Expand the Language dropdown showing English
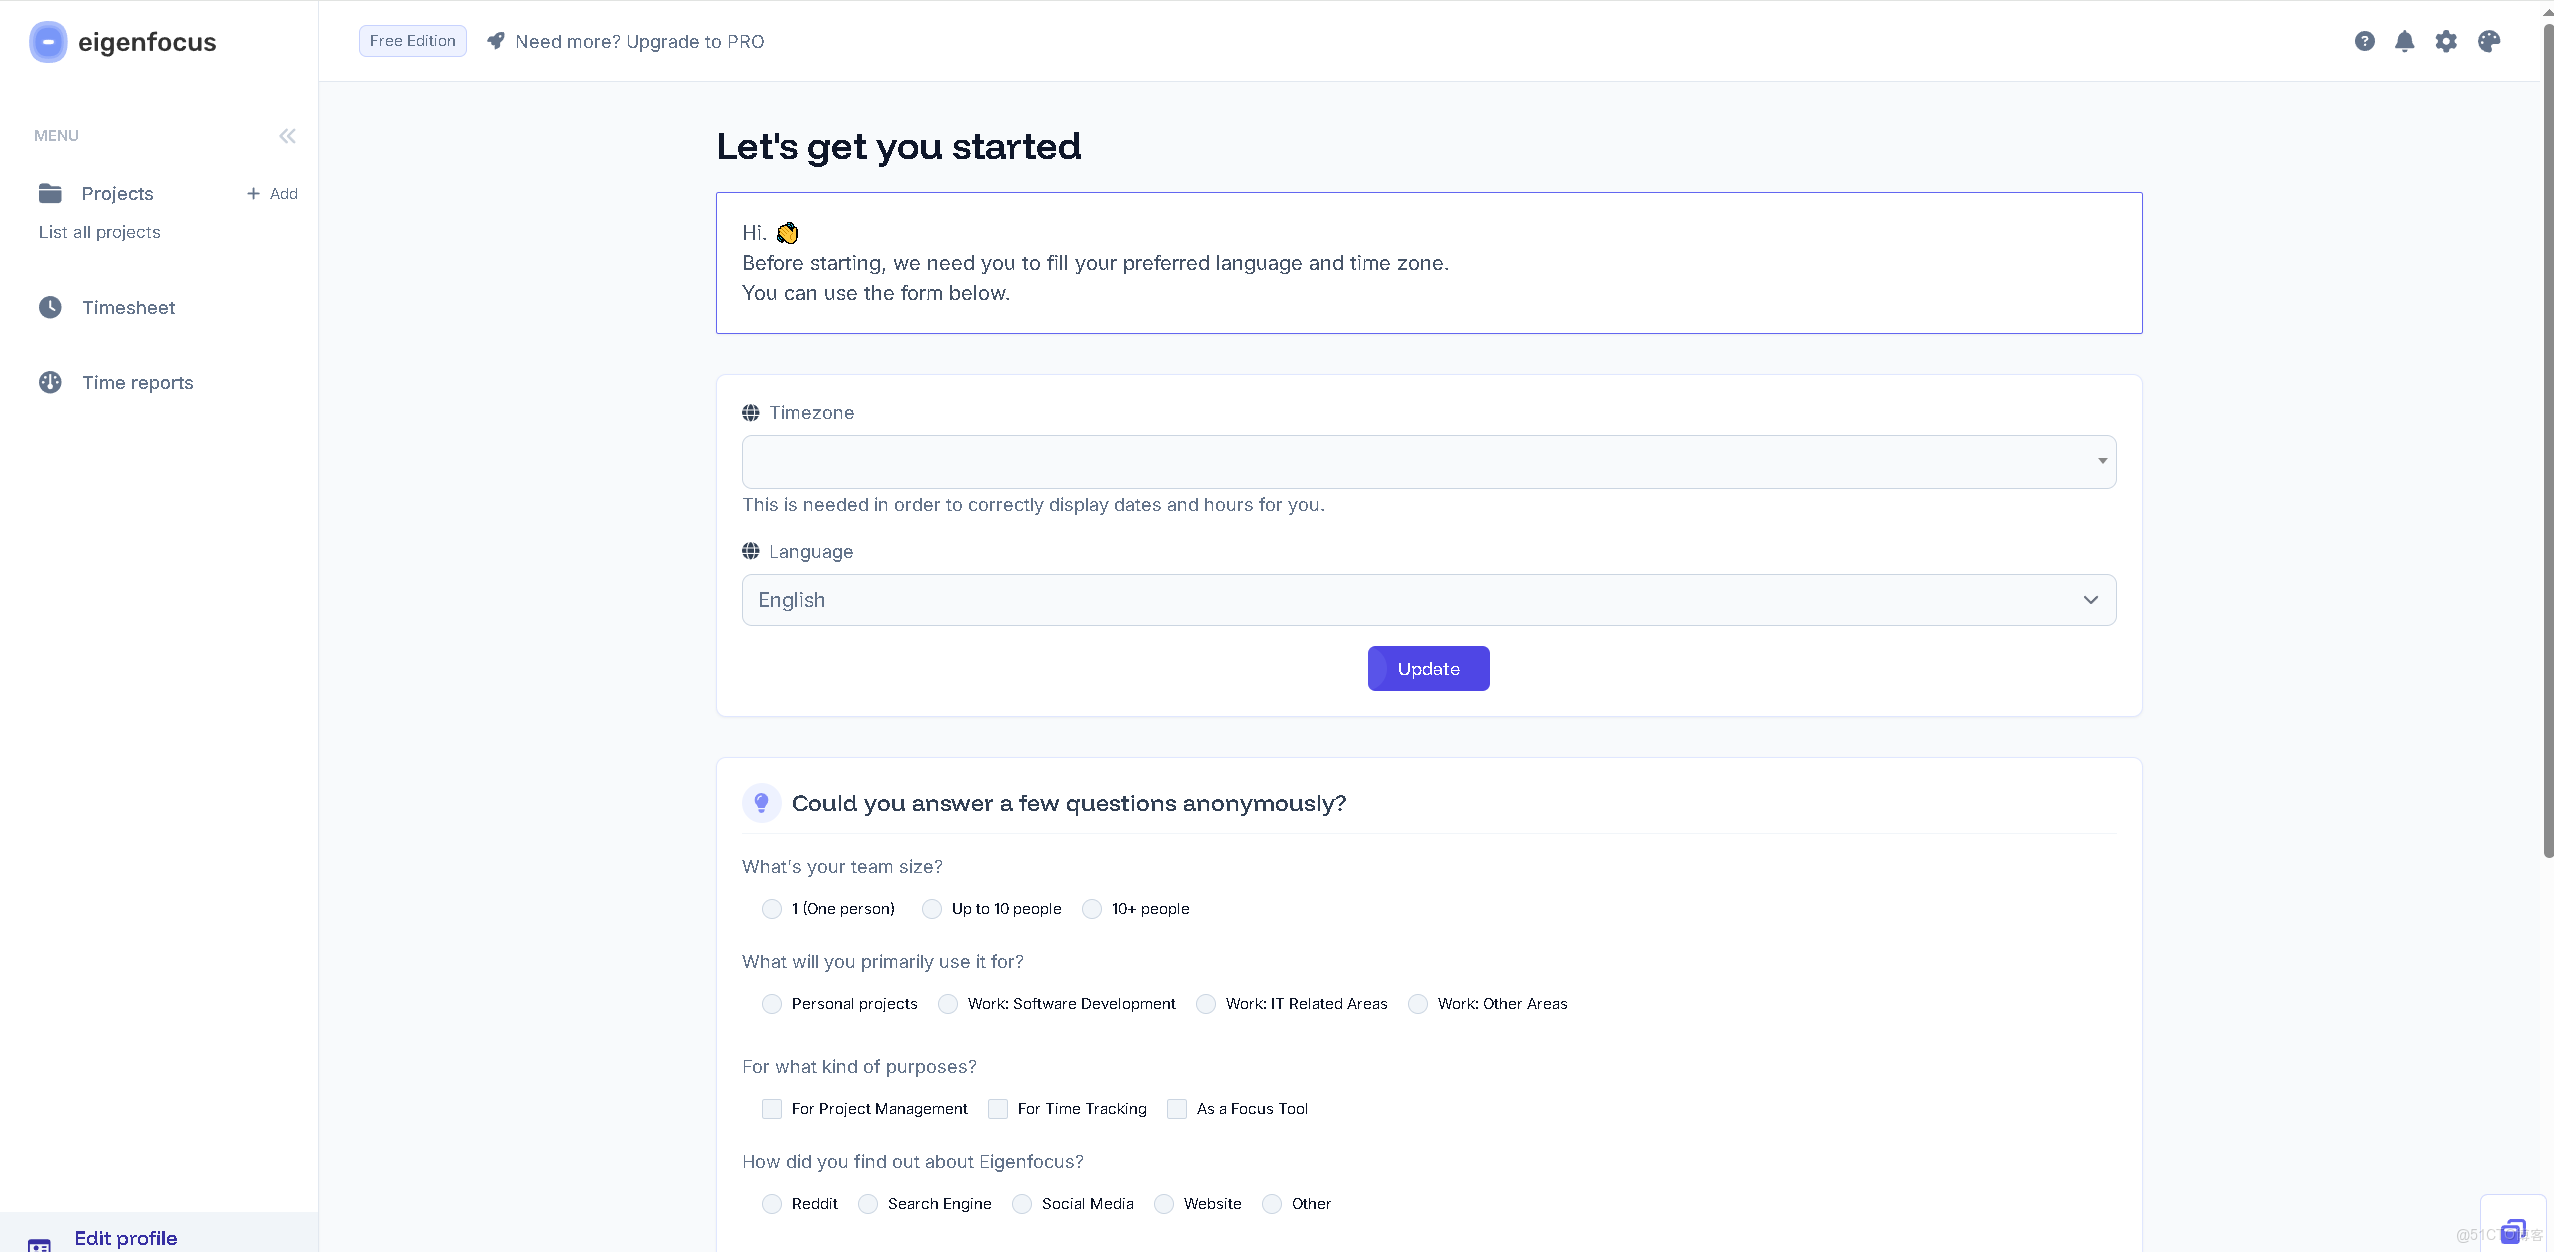This screenshot has height=1252, width=2554. [1428, 600]
